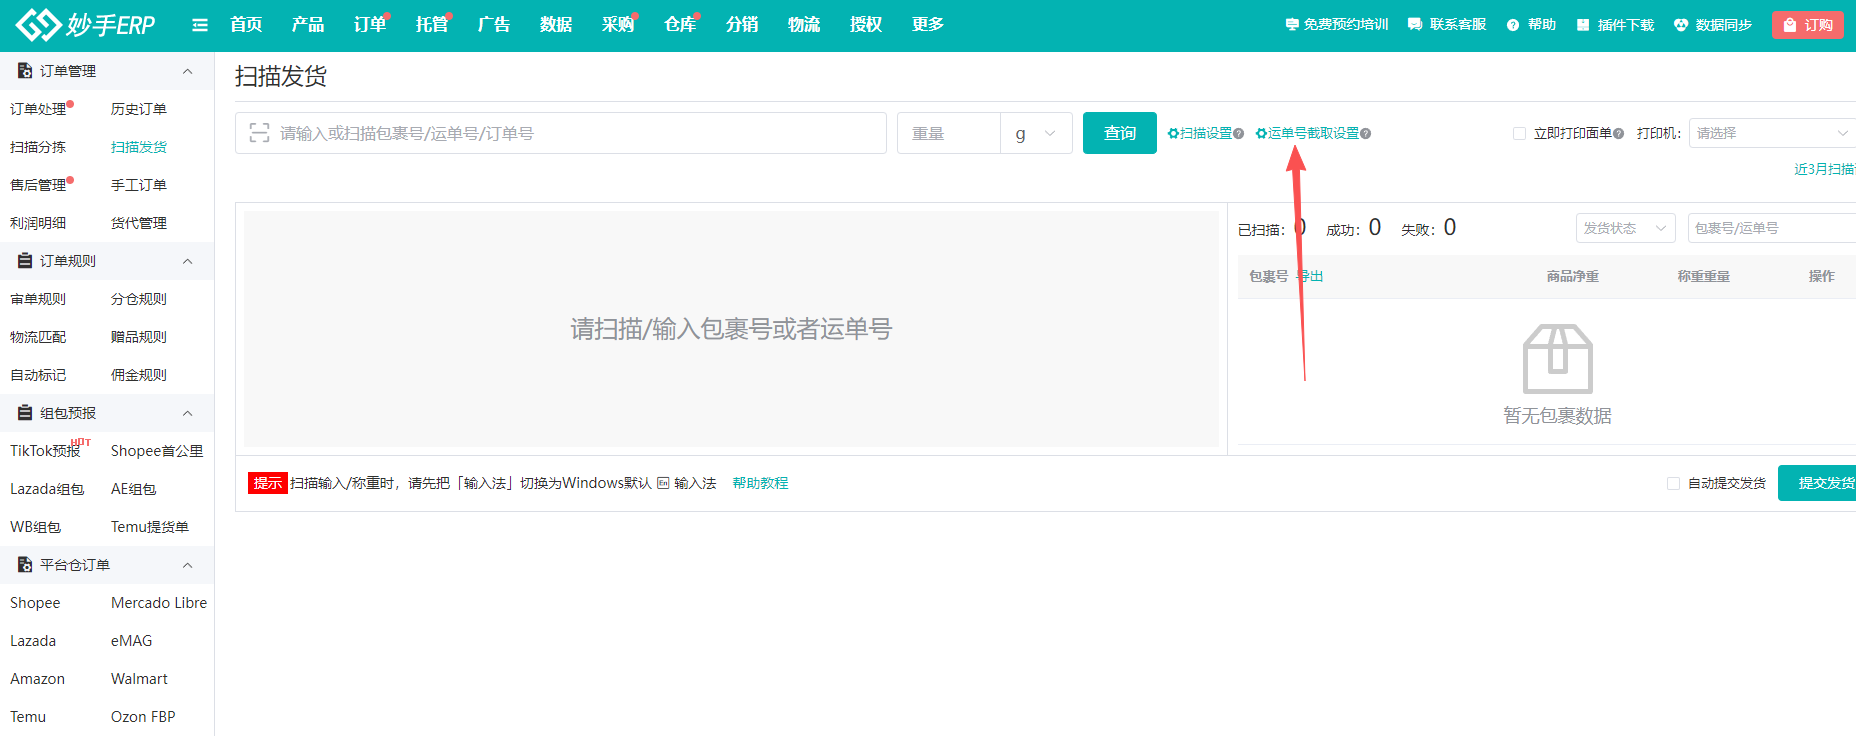Open the 打印机 请选择 dropdown

click(x=1771, y=133)
